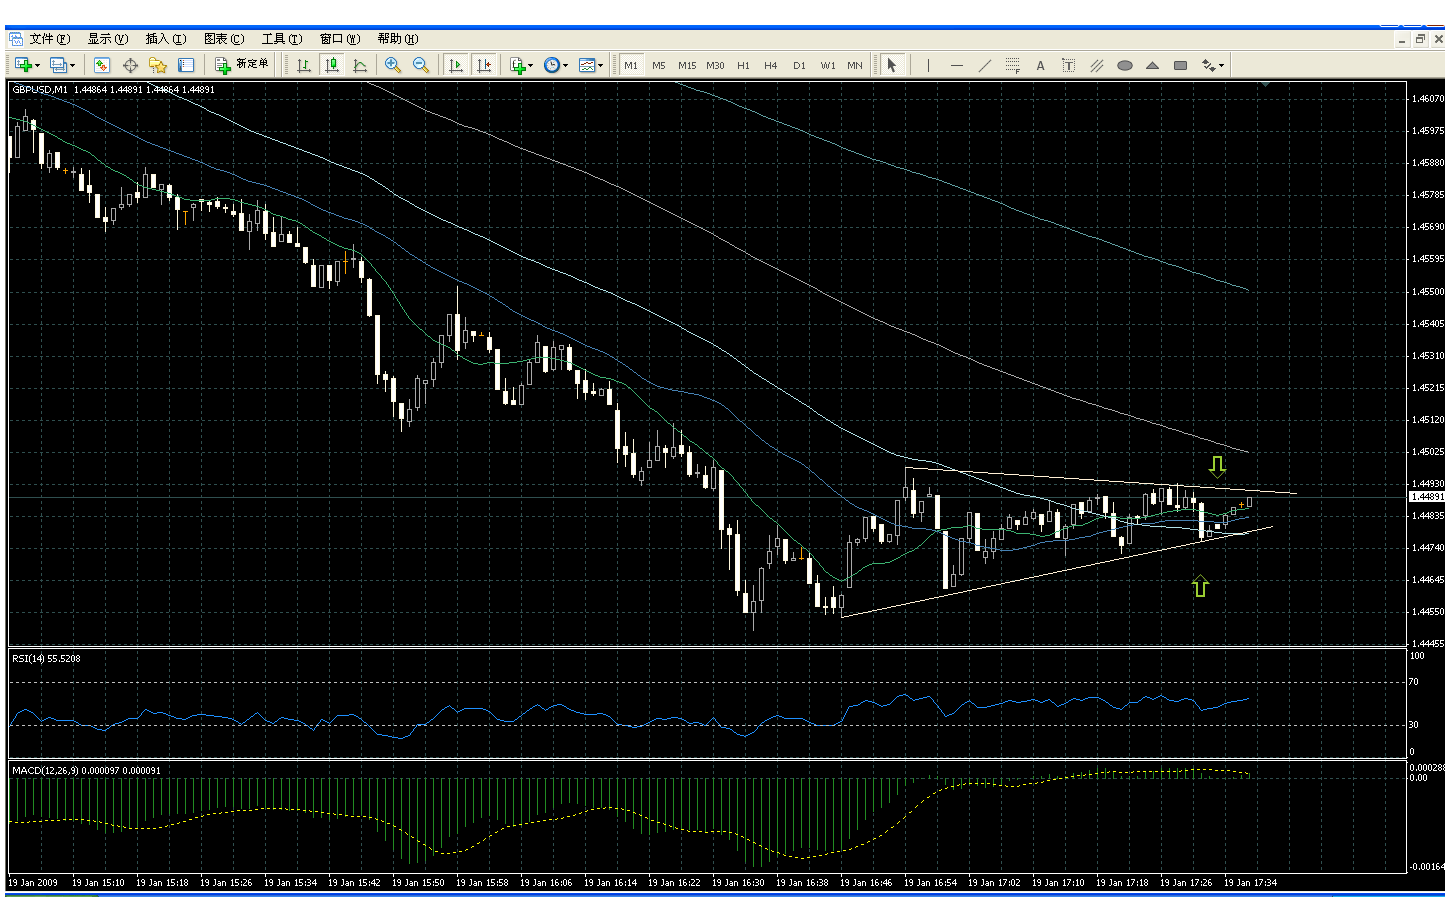
Task: Select the W1 timeframe
Action: point(828,65)
